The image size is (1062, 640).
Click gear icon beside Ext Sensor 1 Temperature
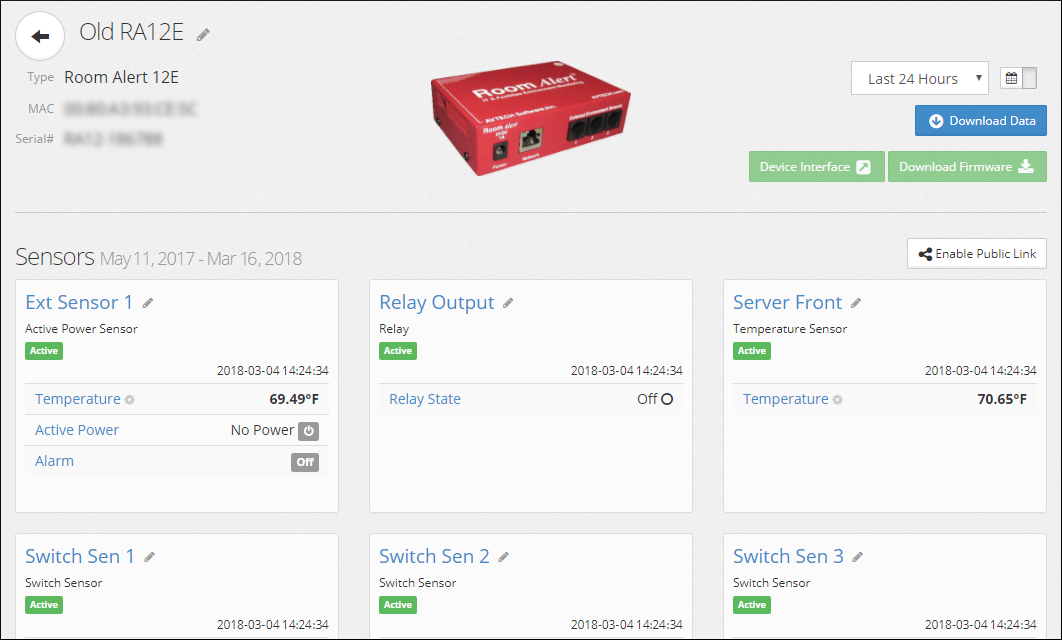point(129,400)
